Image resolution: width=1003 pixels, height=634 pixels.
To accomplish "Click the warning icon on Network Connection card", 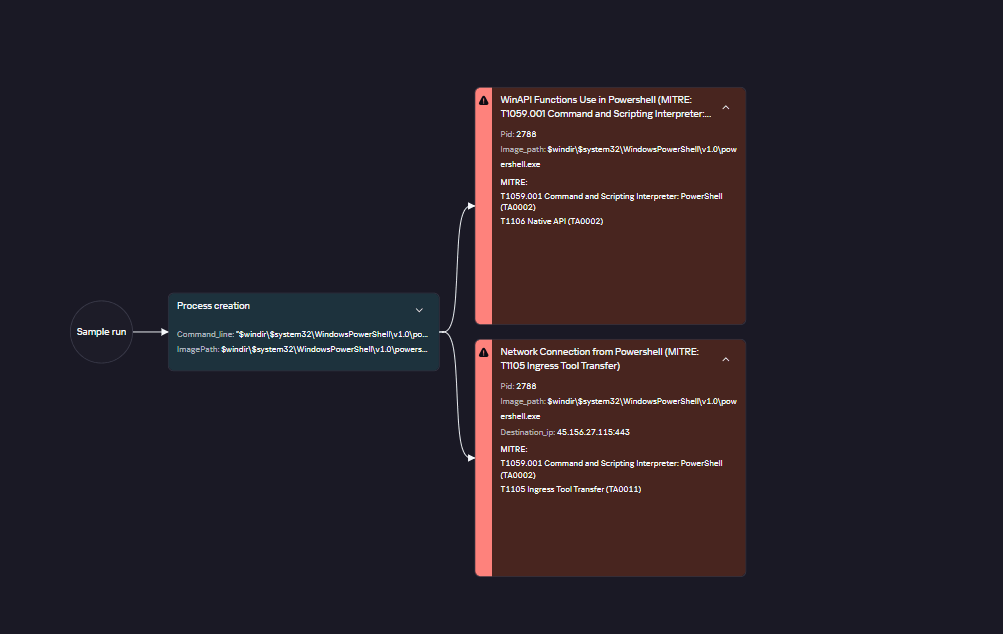I will (x=484, y=353).
